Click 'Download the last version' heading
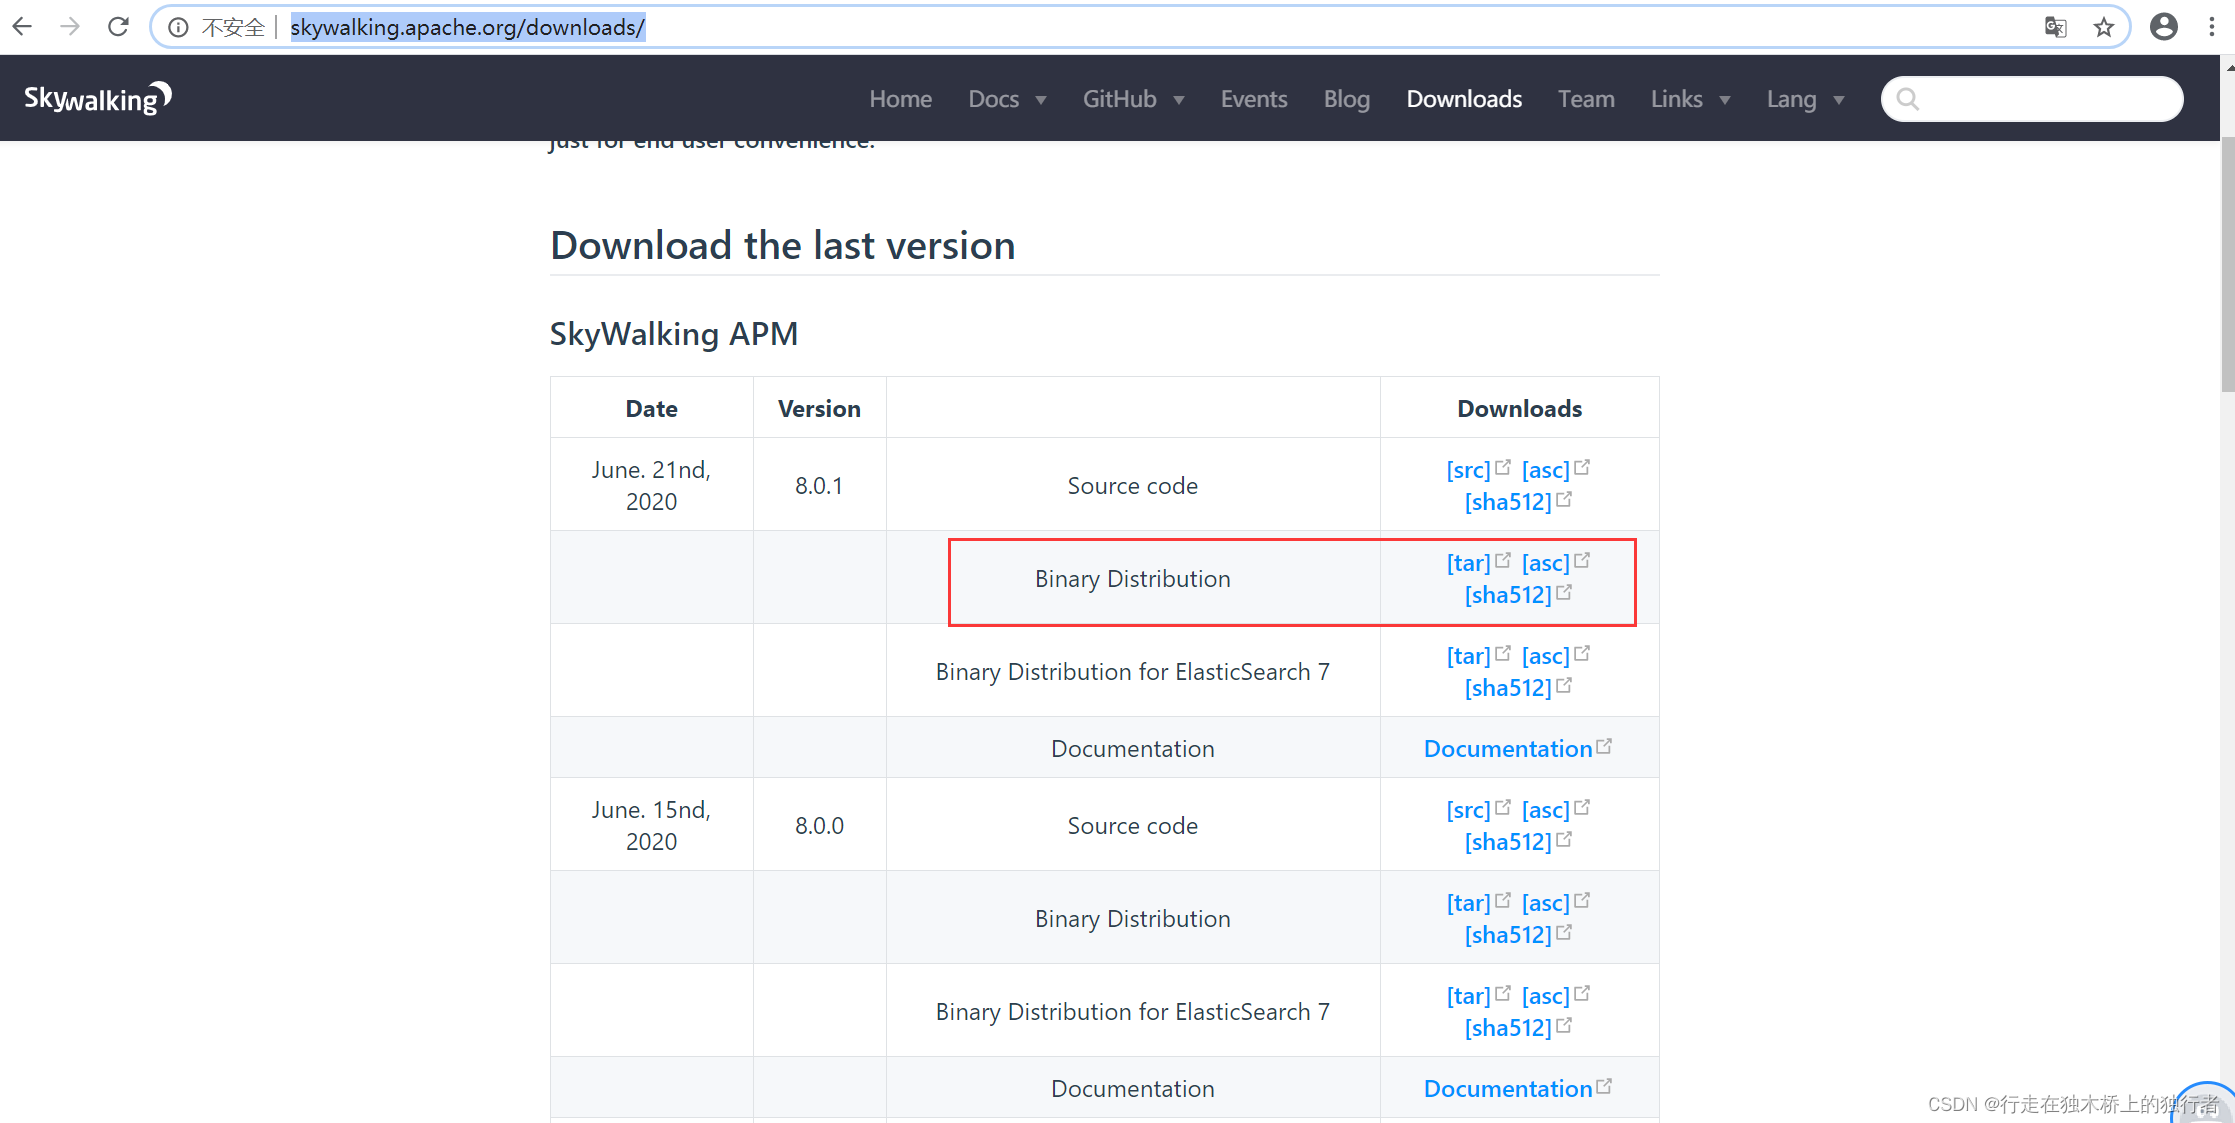Viewport: 2235px width, 1123px height. [x=782, y=245]
